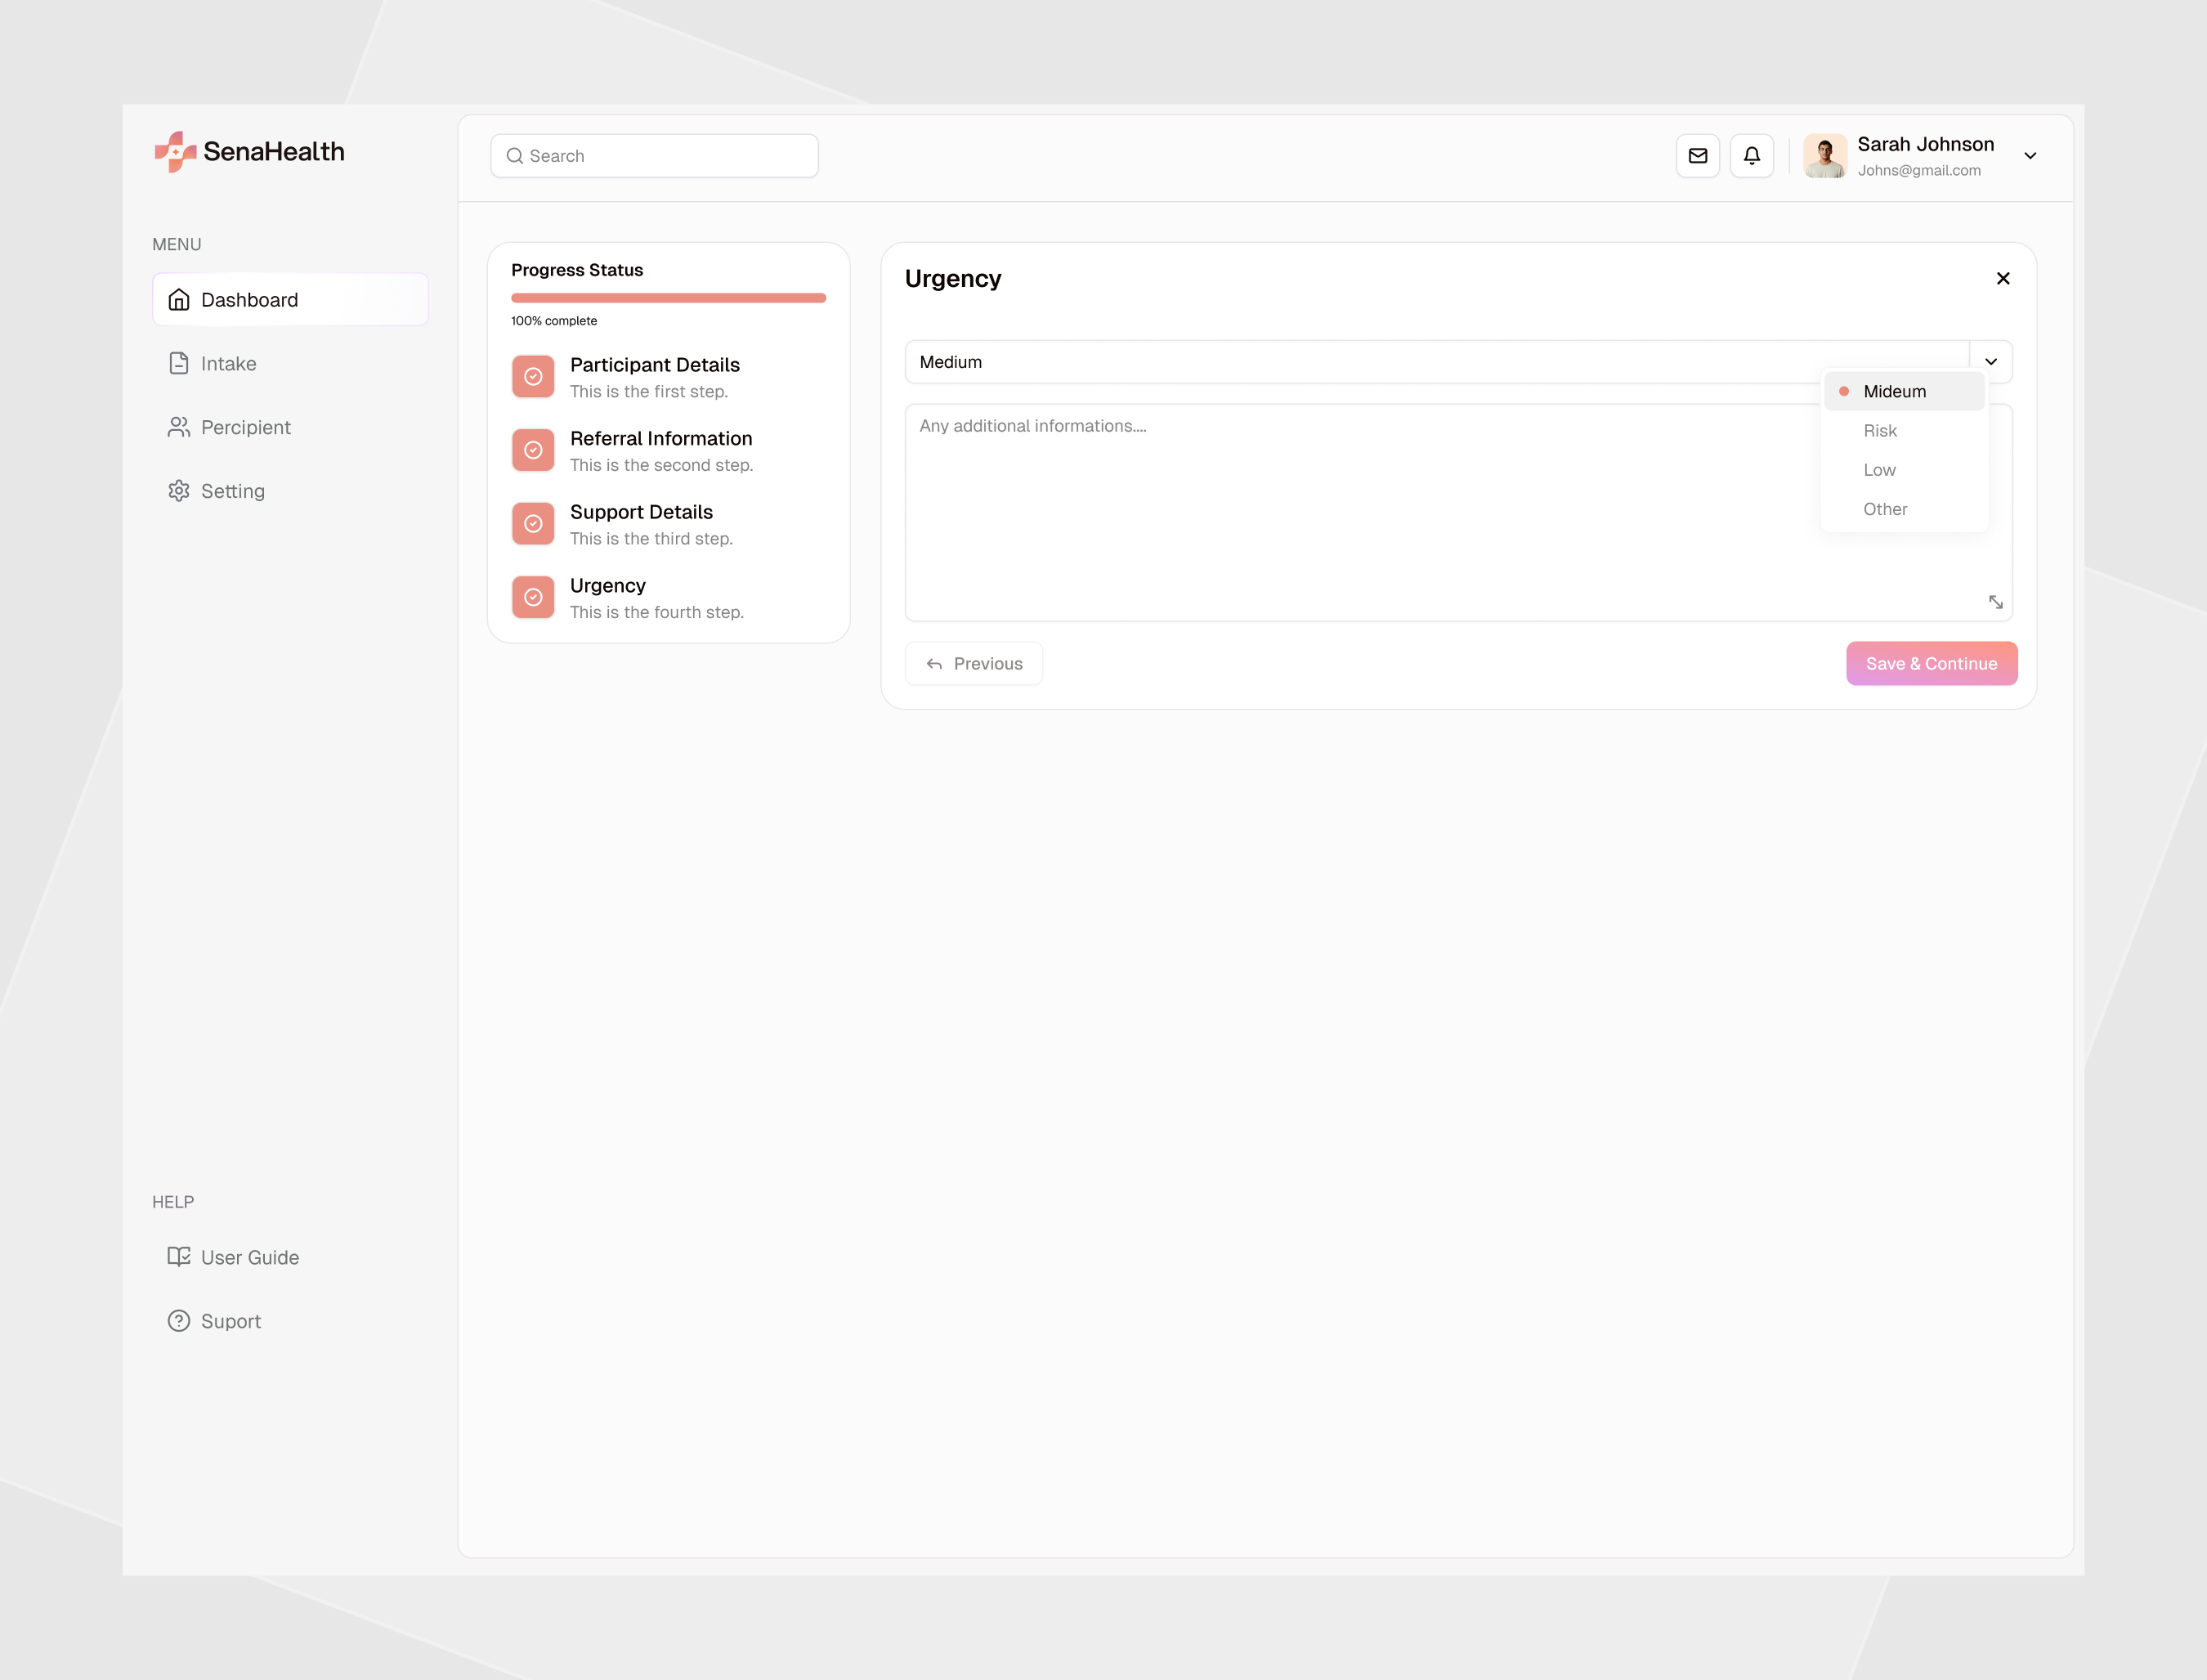This screenshot has width=2207, height=1680.
Task: Click the Participant Details checkmark icon
Action: click(x=533, y=376)
